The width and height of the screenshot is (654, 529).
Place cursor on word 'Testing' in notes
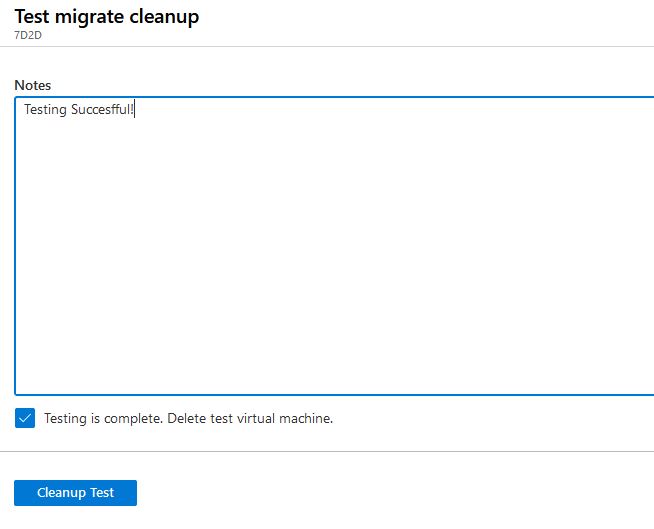(45, 109)
